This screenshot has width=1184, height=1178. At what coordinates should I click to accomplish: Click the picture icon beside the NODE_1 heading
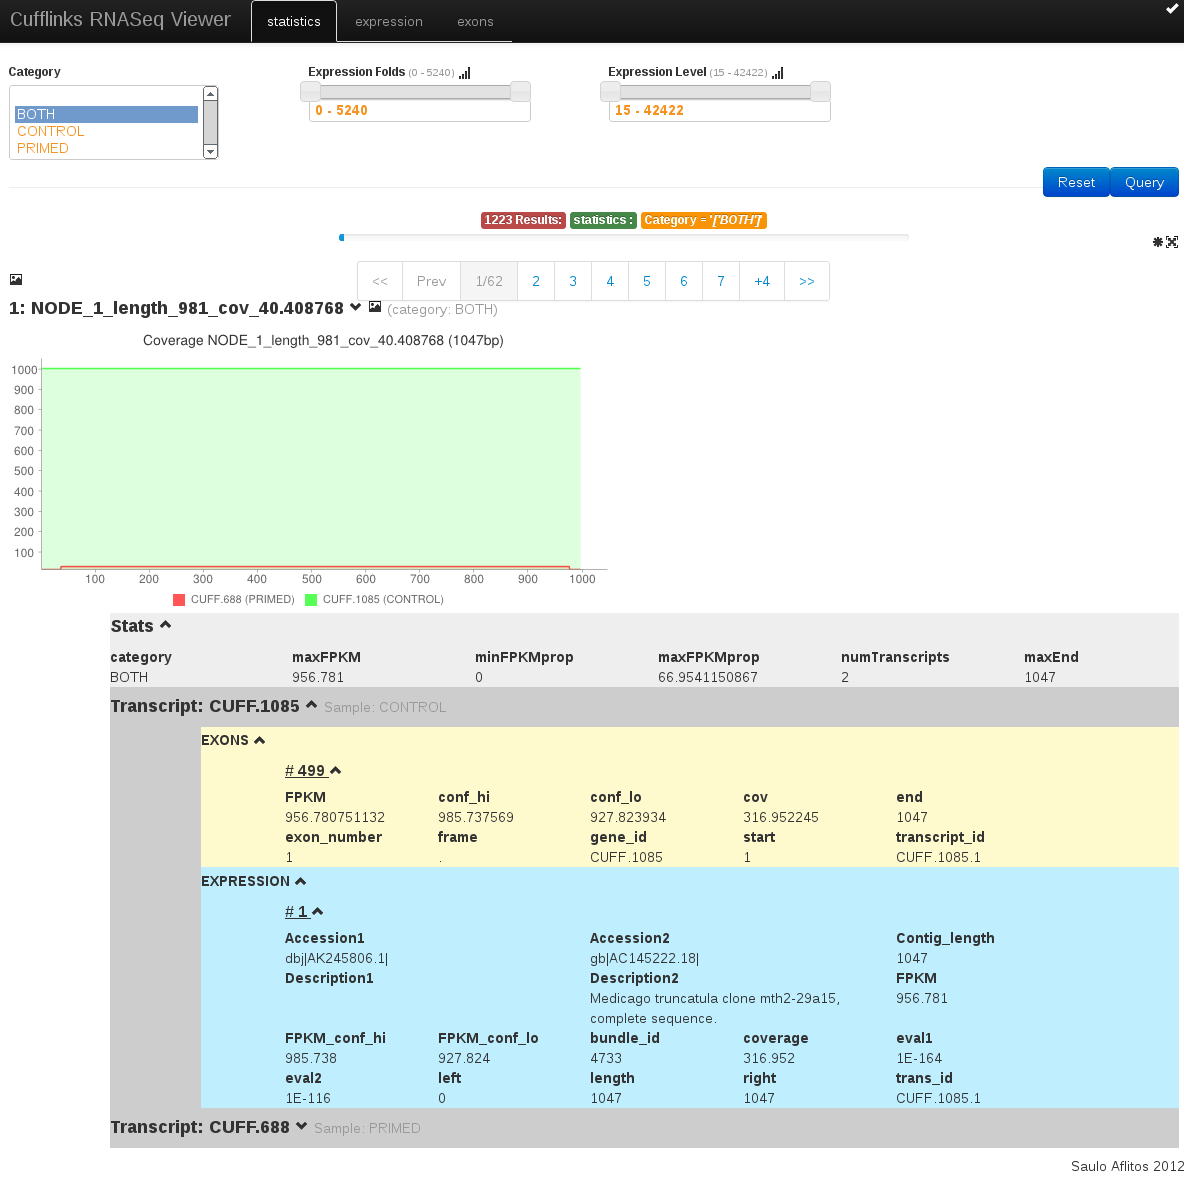point(375,307)
